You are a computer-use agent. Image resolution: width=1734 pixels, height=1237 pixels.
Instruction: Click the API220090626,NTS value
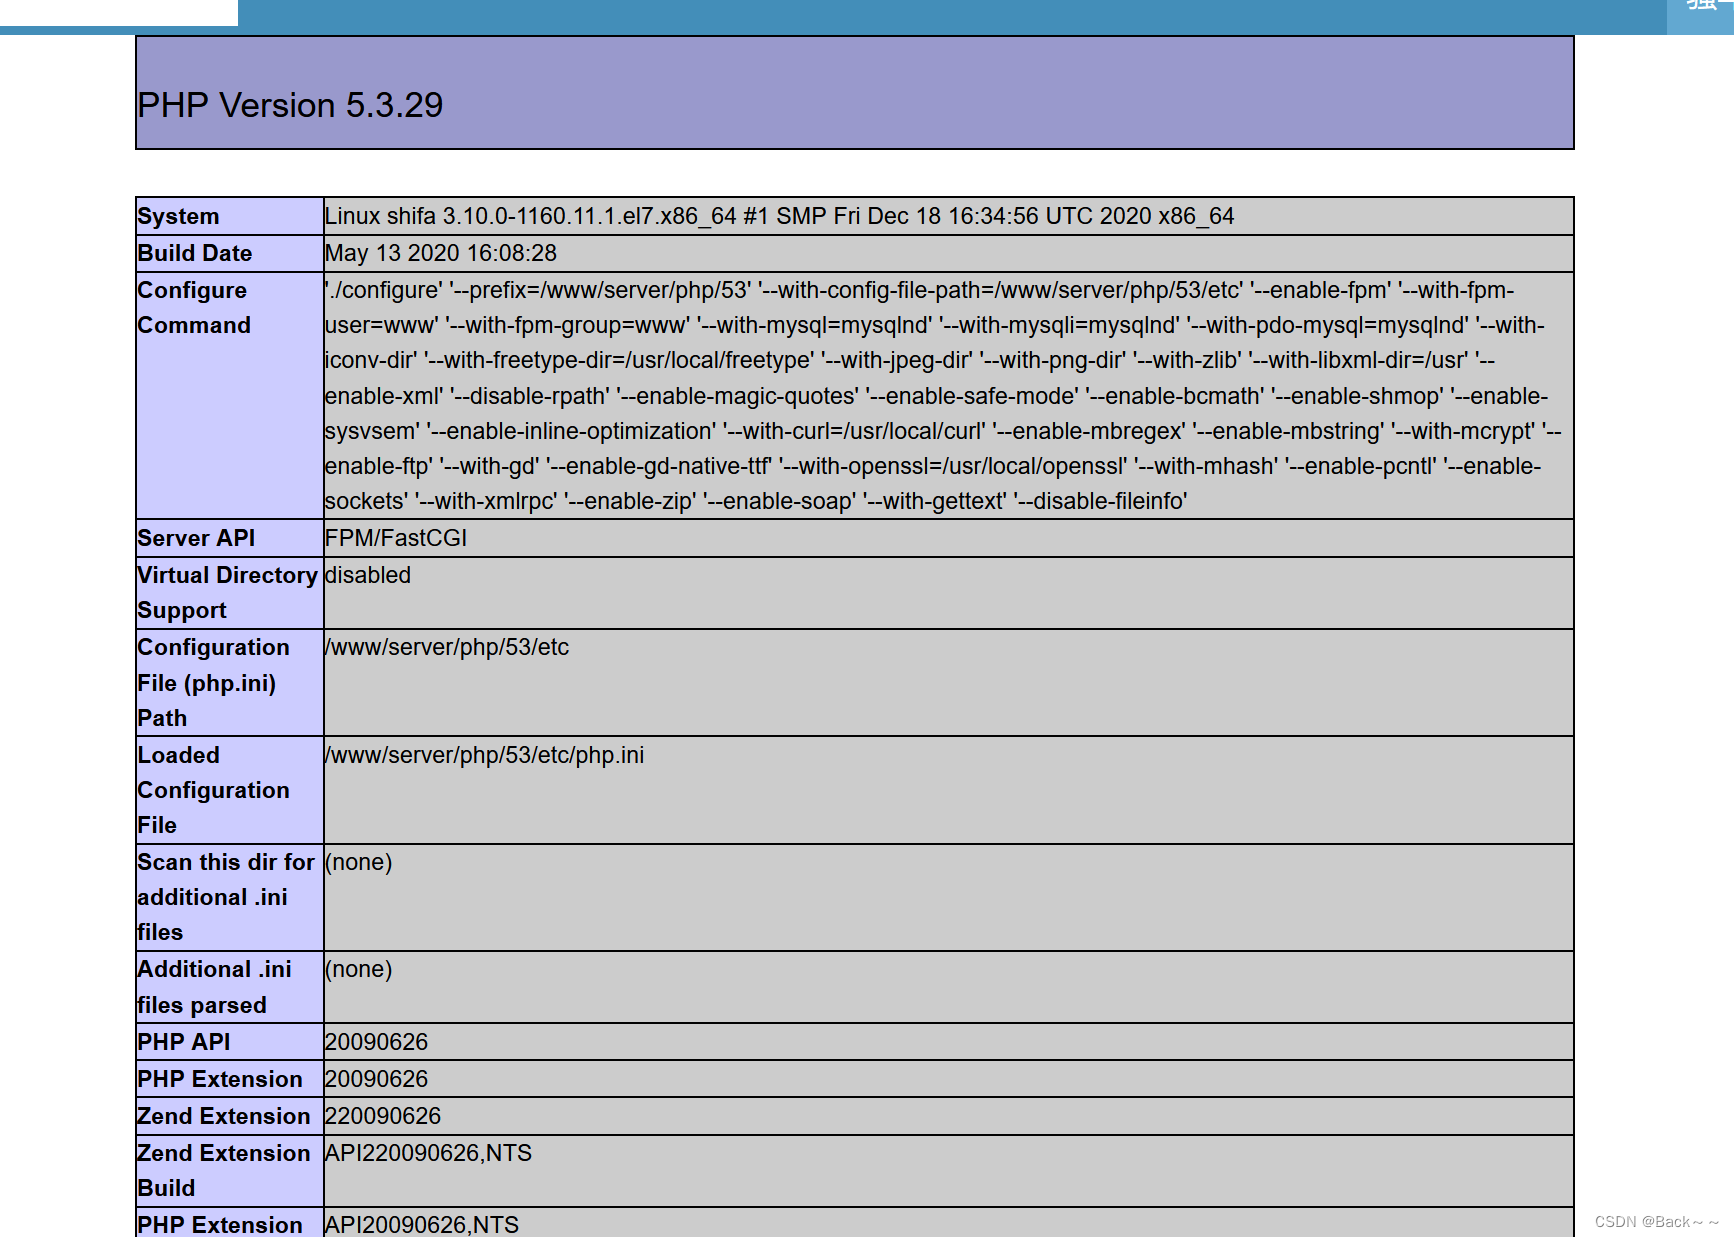[428, 1153]
